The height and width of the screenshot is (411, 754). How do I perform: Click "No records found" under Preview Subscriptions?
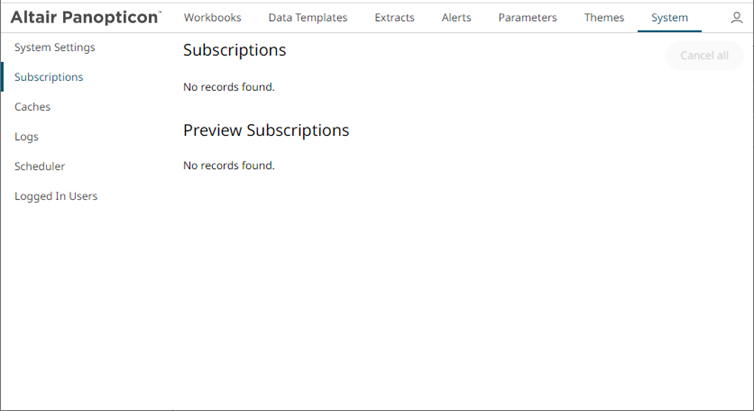[x=228, y=165]
